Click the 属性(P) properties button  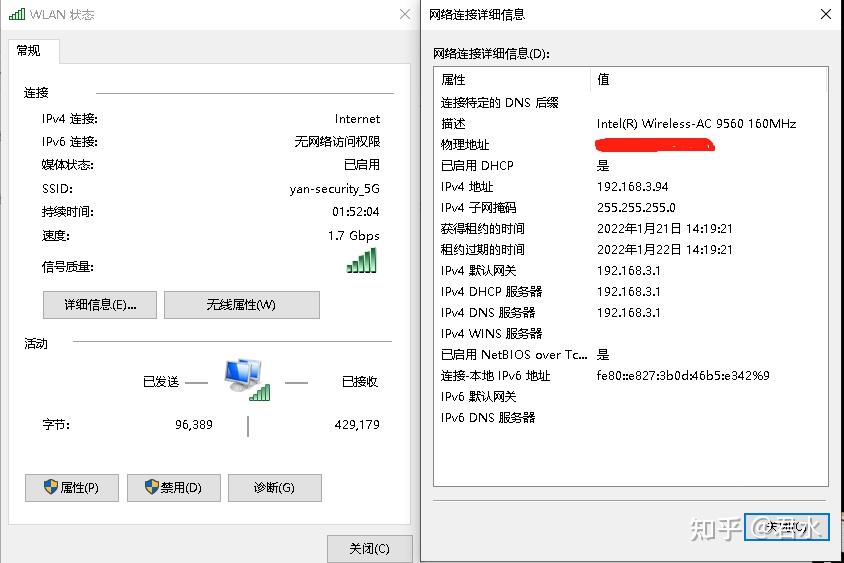pos(72,488)
